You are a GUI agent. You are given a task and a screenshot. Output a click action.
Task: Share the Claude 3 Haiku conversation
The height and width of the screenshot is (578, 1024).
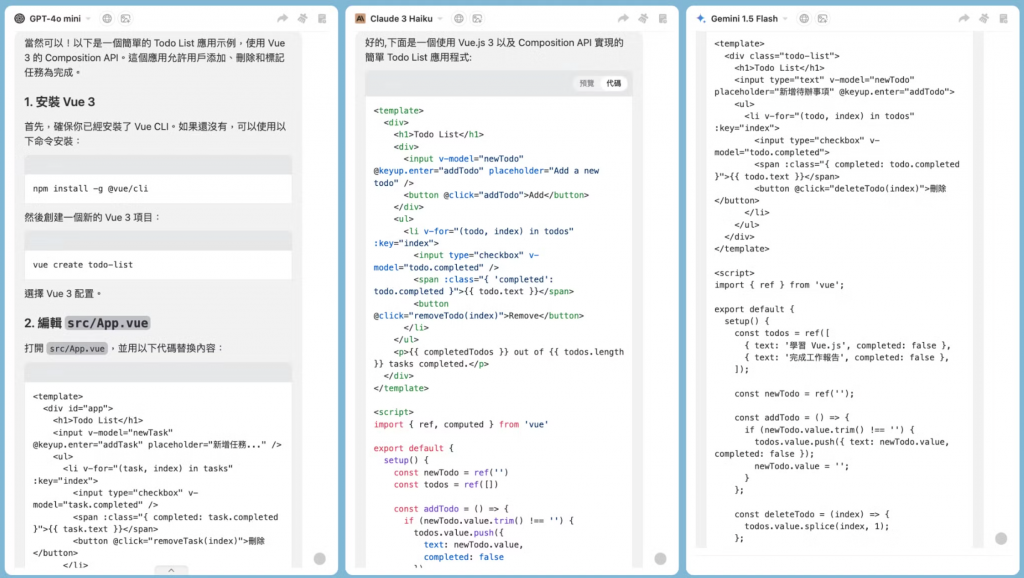(x=623, y=18)
